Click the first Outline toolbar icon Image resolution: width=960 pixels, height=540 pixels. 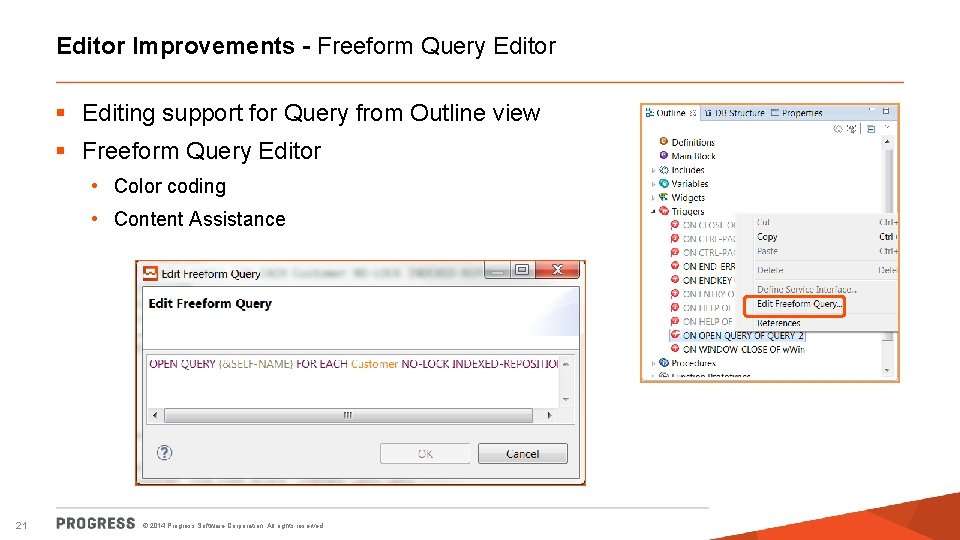[x=838, y=129]
